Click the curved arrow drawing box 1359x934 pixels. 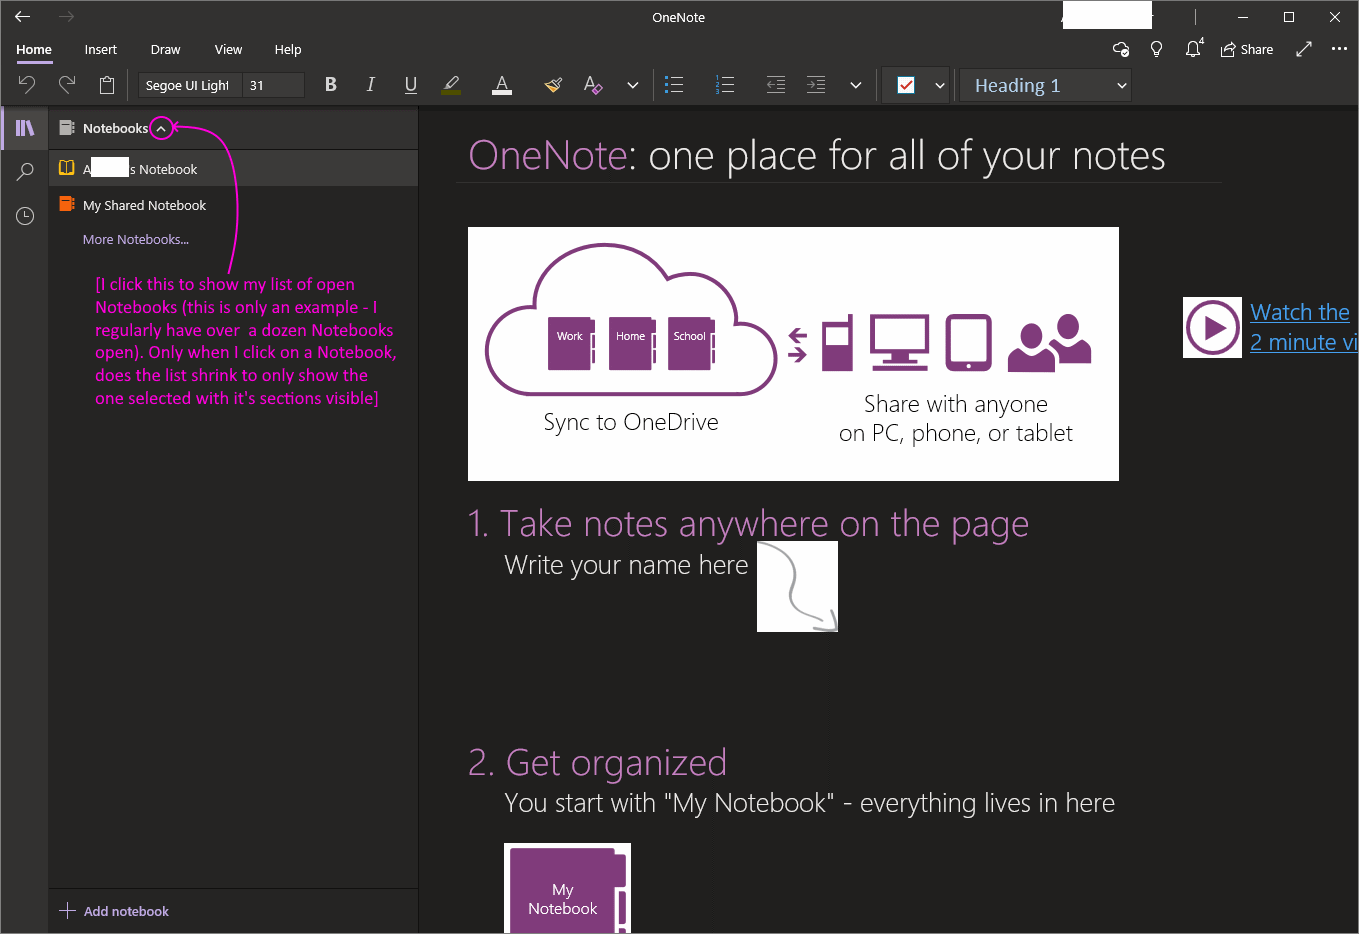tap(797, 586)
